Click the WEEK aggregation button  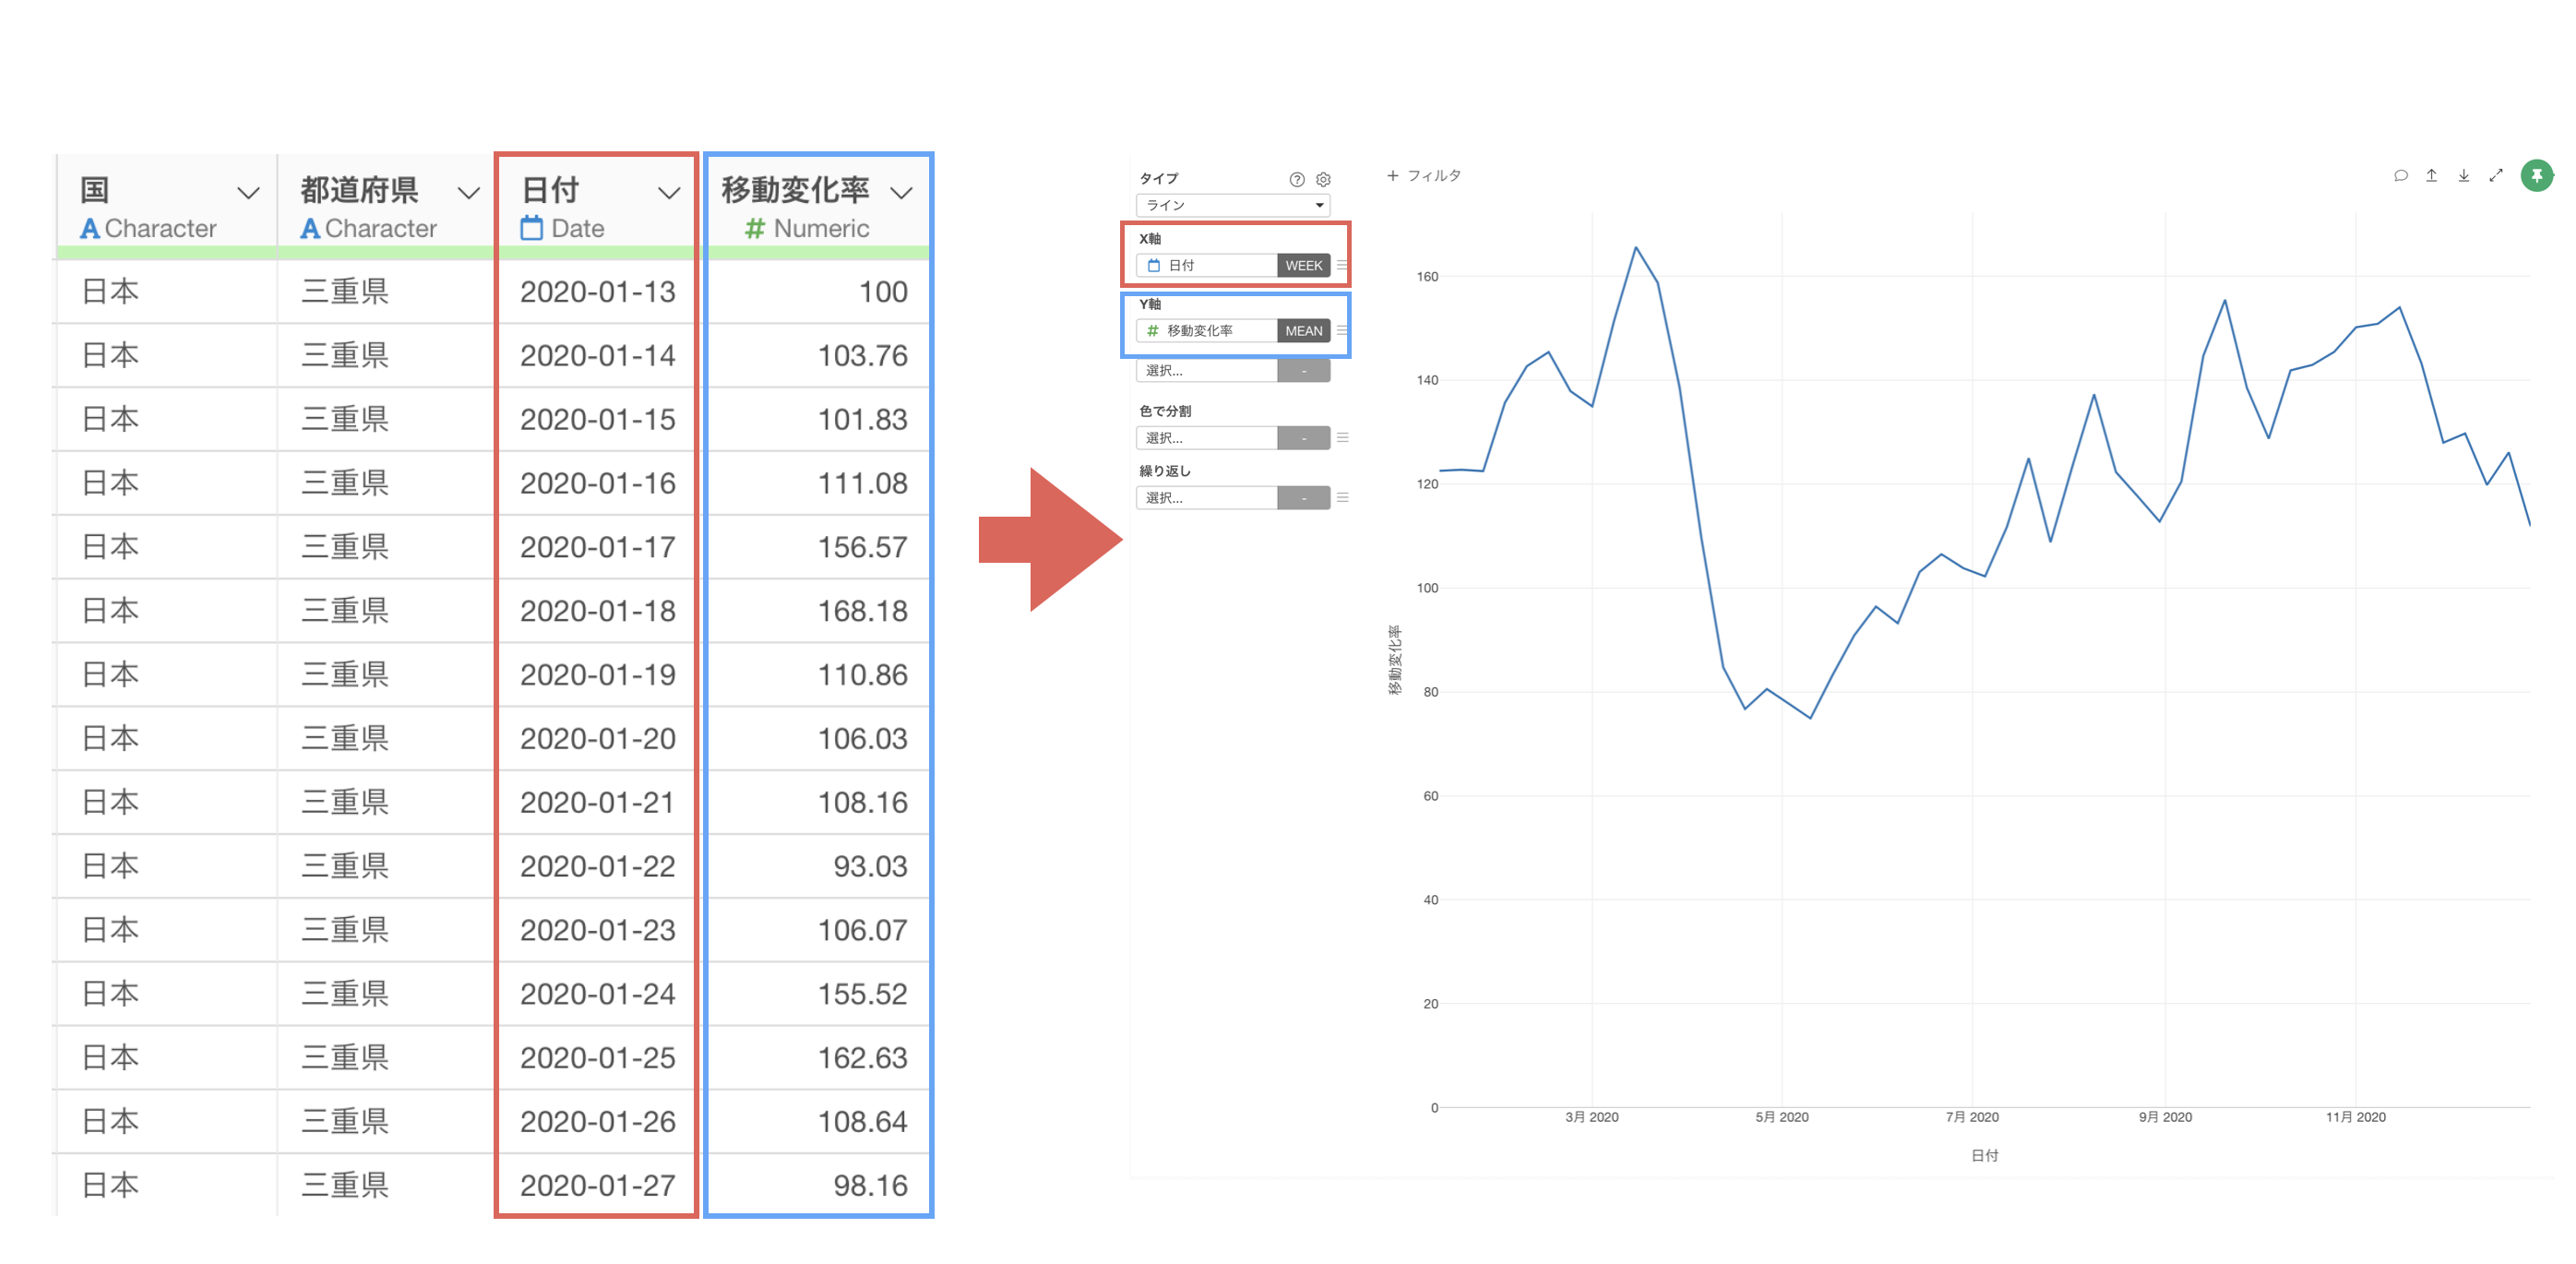point(1303,265)
